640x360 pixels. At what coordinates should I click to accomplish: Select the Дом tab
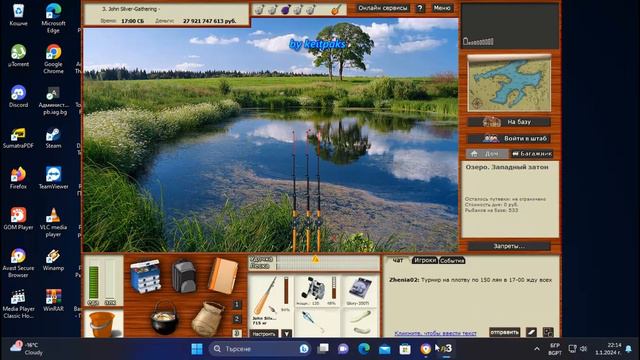coord(487,154)
